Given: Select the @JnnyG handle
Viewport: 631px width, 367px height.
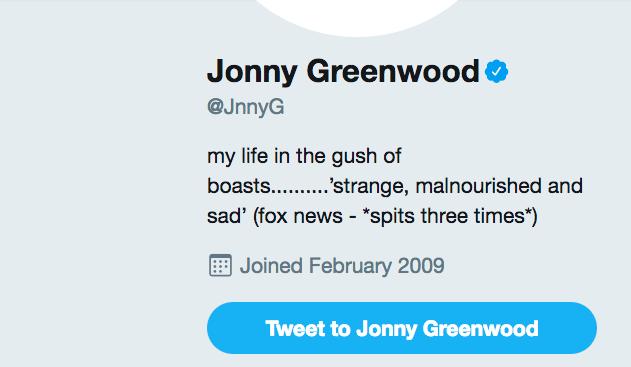Looking at the screenshot, I should point(245,107).
